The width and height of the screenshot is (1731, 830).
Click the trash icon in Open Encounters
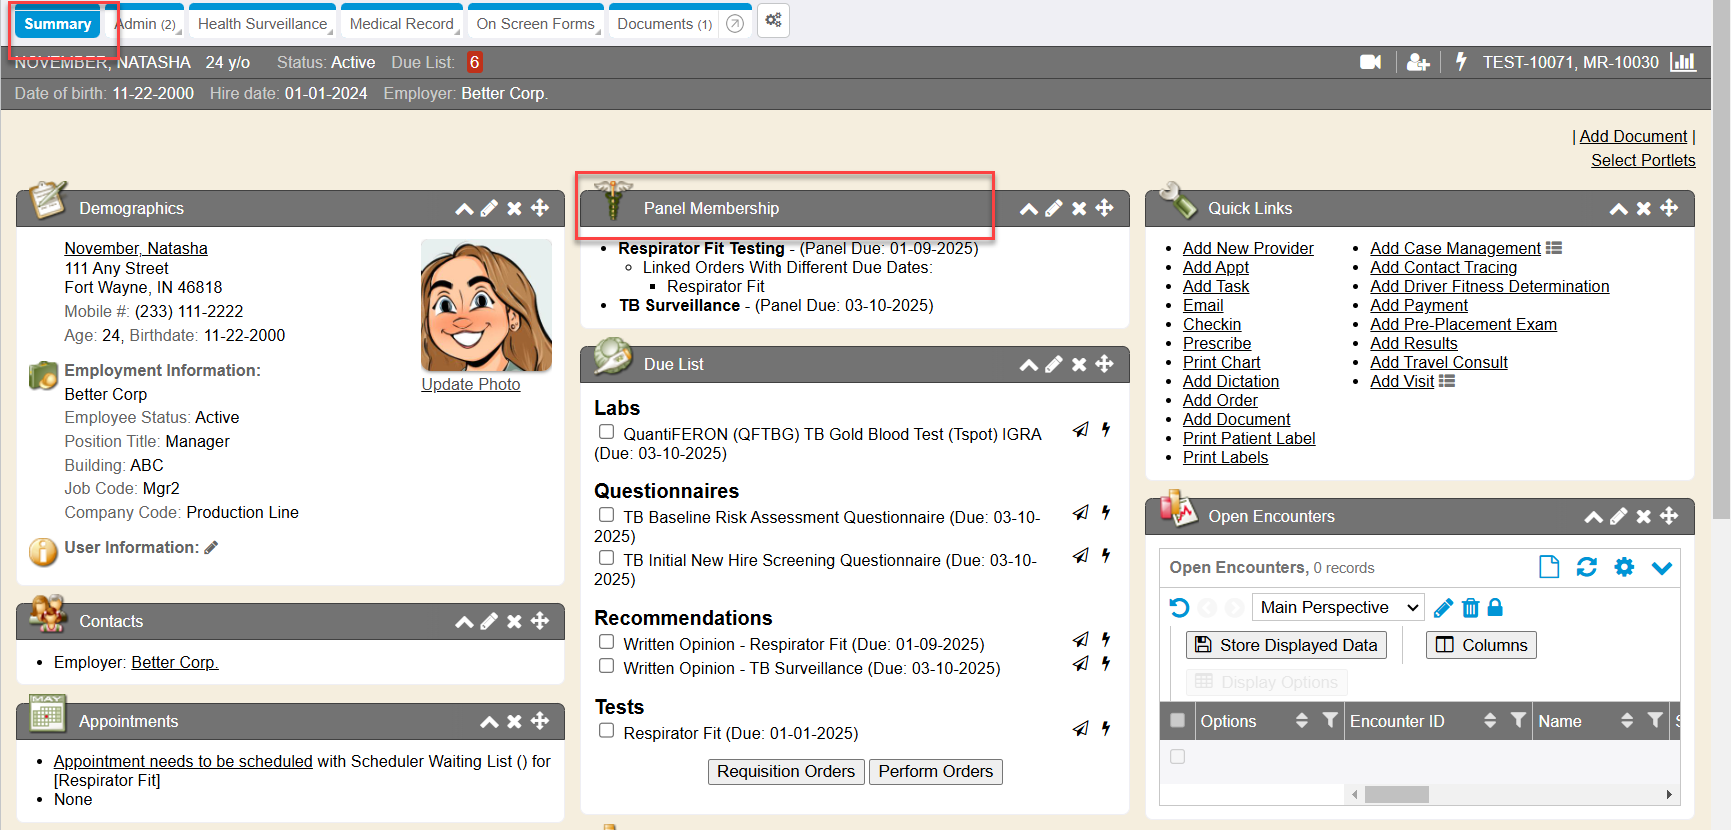[1470, 608]
